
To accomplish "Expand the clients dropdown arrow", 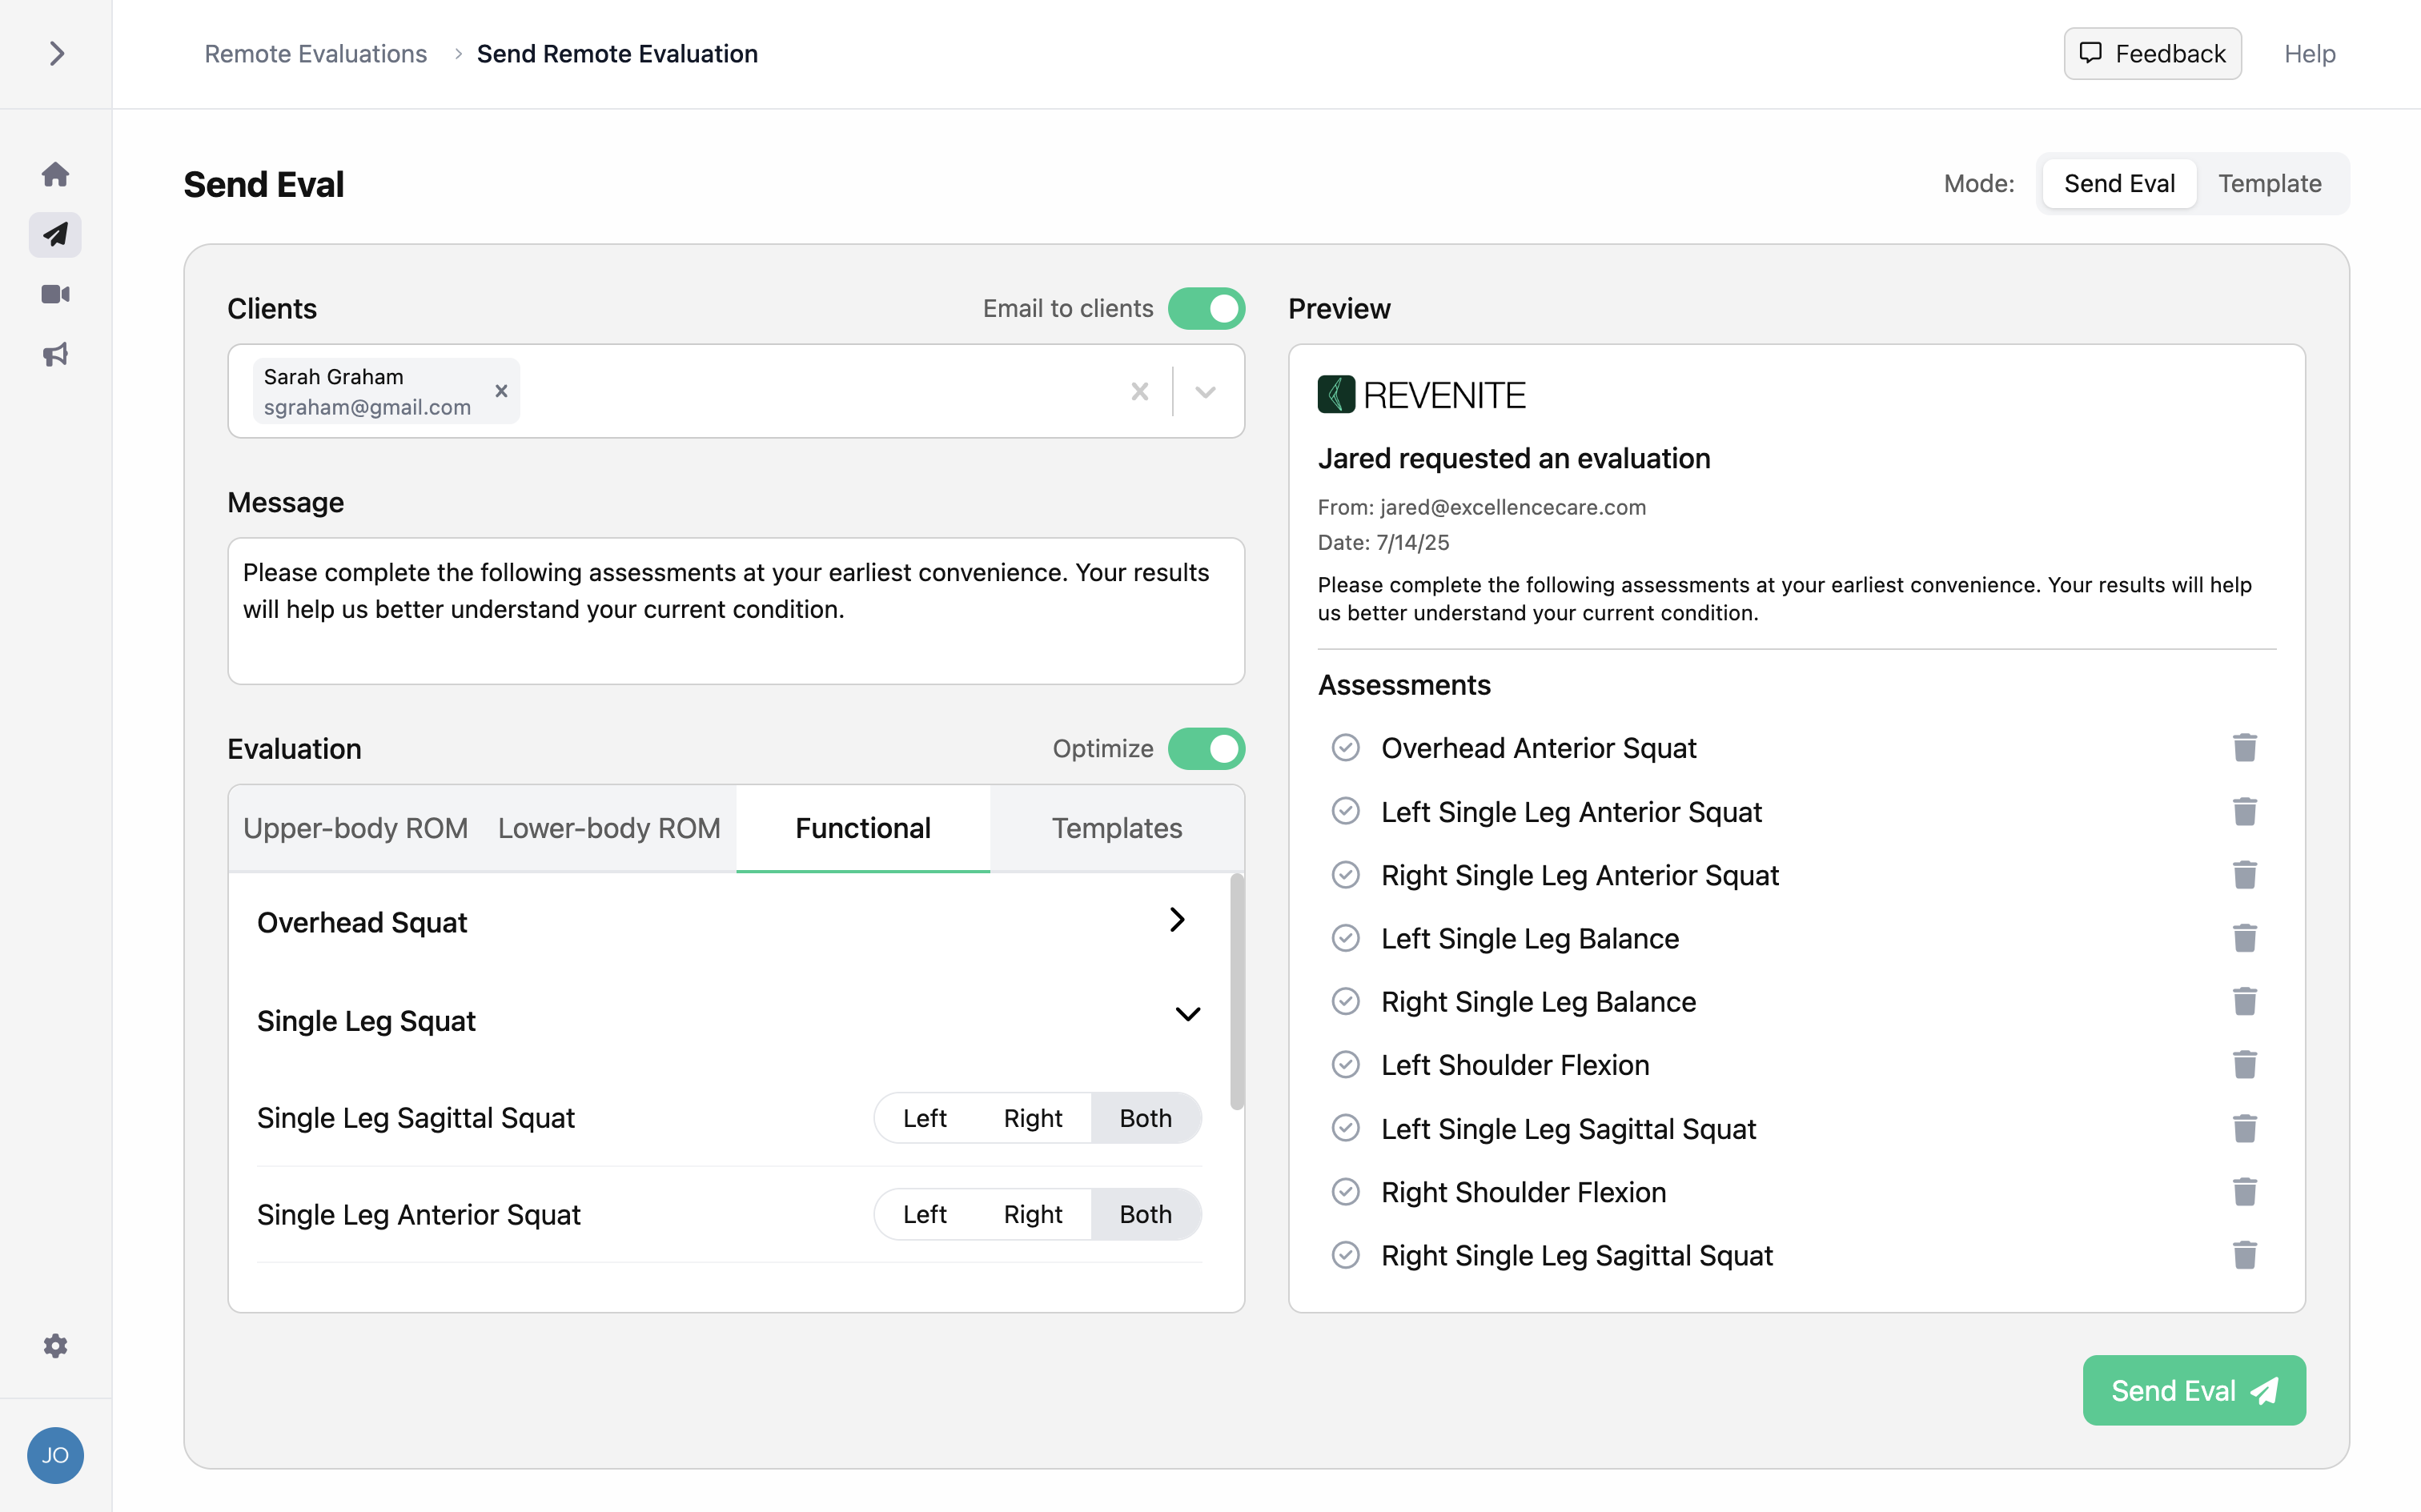I will click(x=1205, y=391).
